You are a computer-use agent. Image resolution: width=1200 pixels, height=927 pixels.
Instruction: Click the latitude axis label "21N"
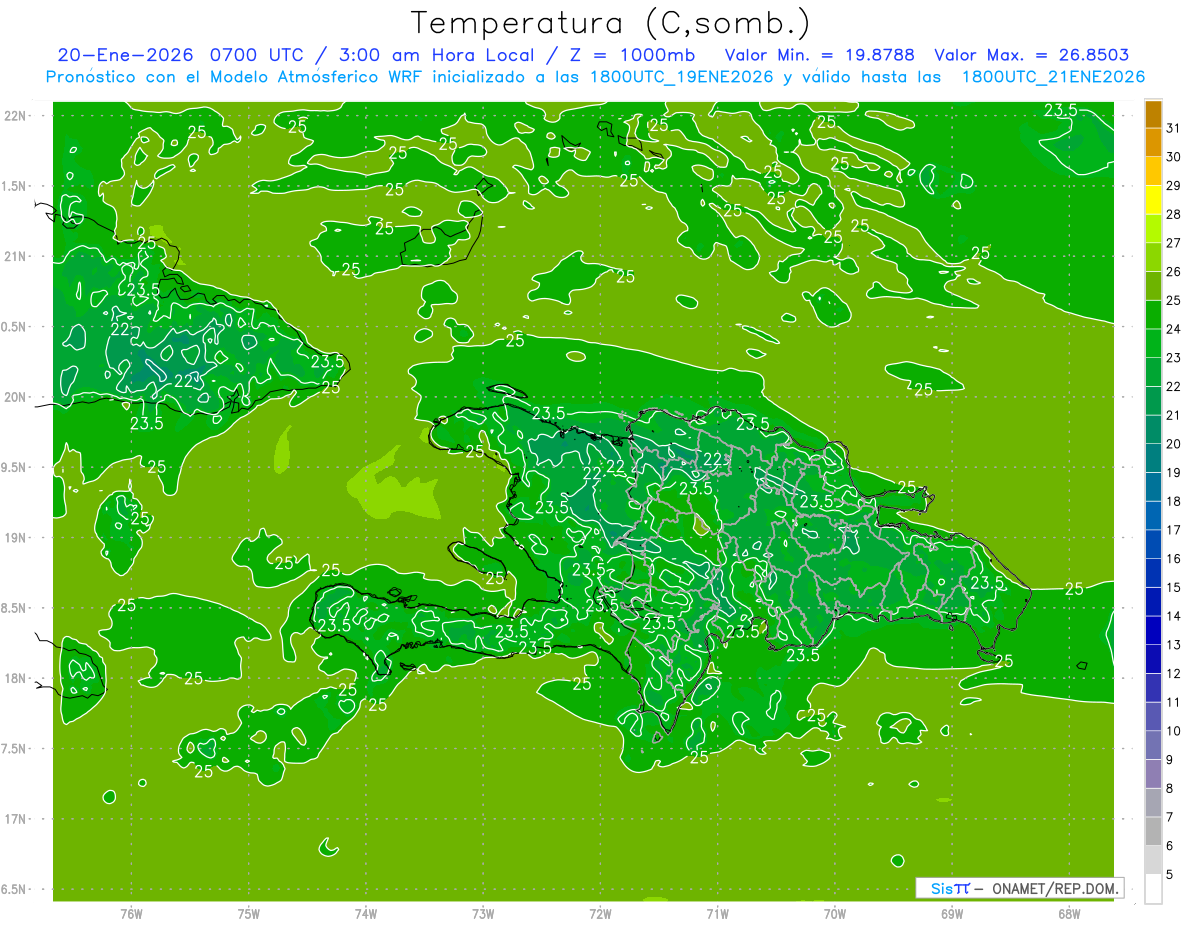coord(16,257)
